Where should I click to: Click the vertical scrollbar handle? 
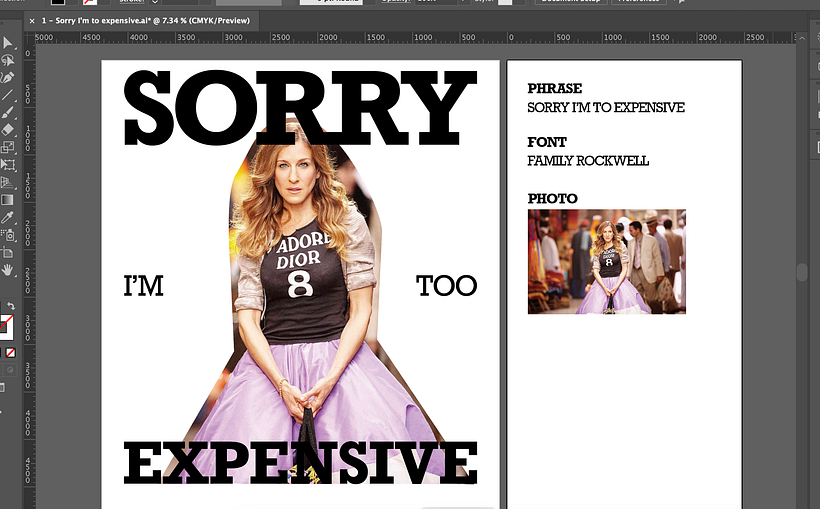click(801, 272)
